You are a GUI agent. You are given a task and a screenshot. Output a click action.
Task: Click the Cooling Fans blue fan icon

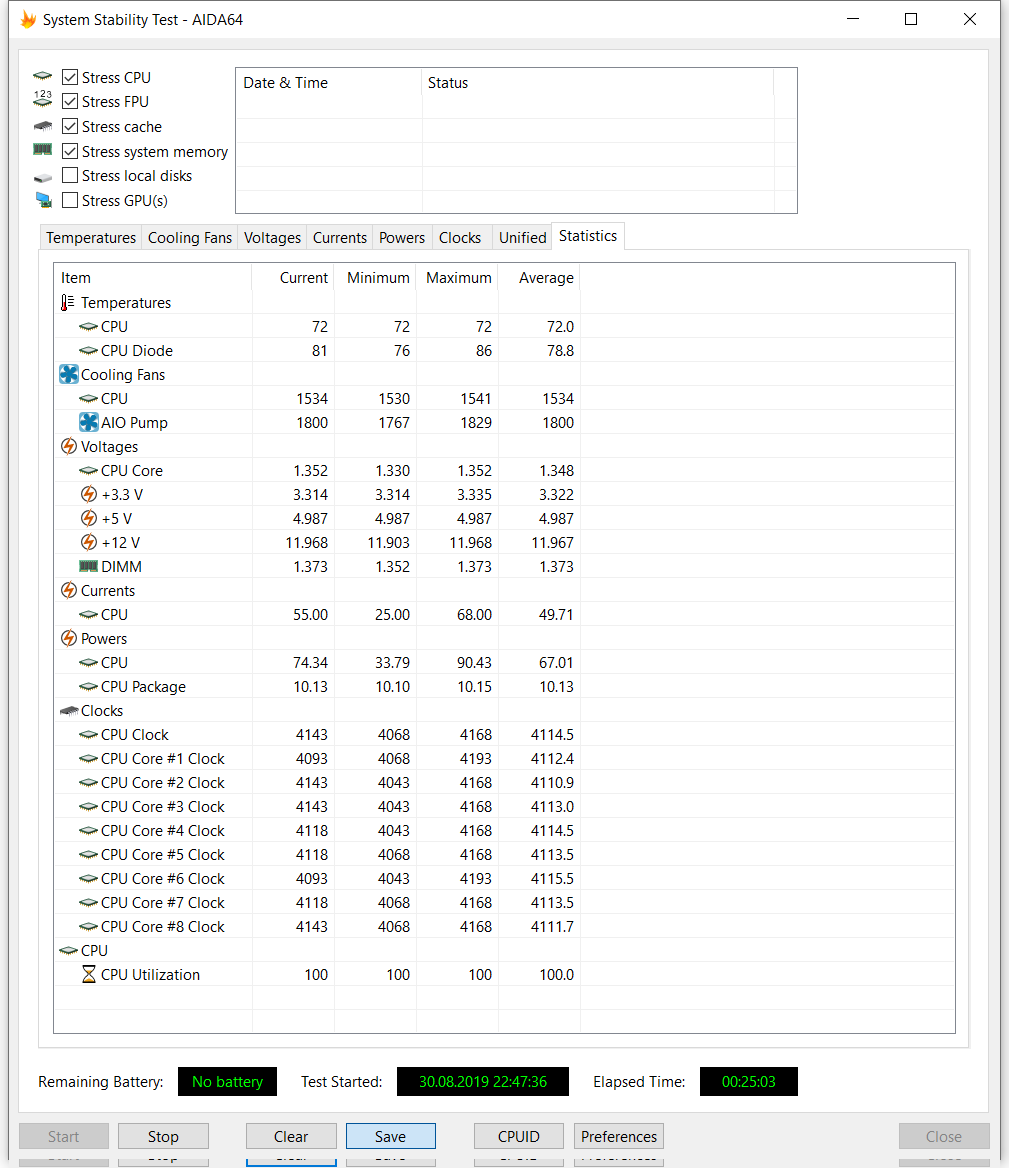coord(69,375)
